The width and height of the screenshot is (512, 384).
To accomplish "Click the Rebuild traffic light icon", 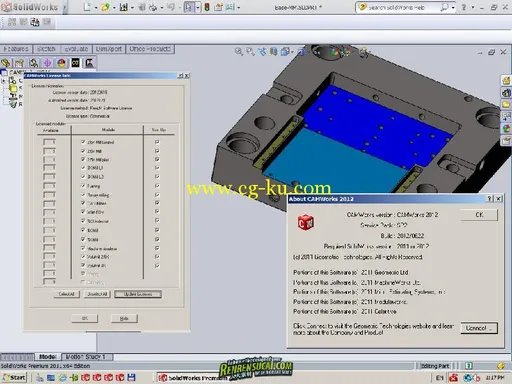I will click(207, 7).
